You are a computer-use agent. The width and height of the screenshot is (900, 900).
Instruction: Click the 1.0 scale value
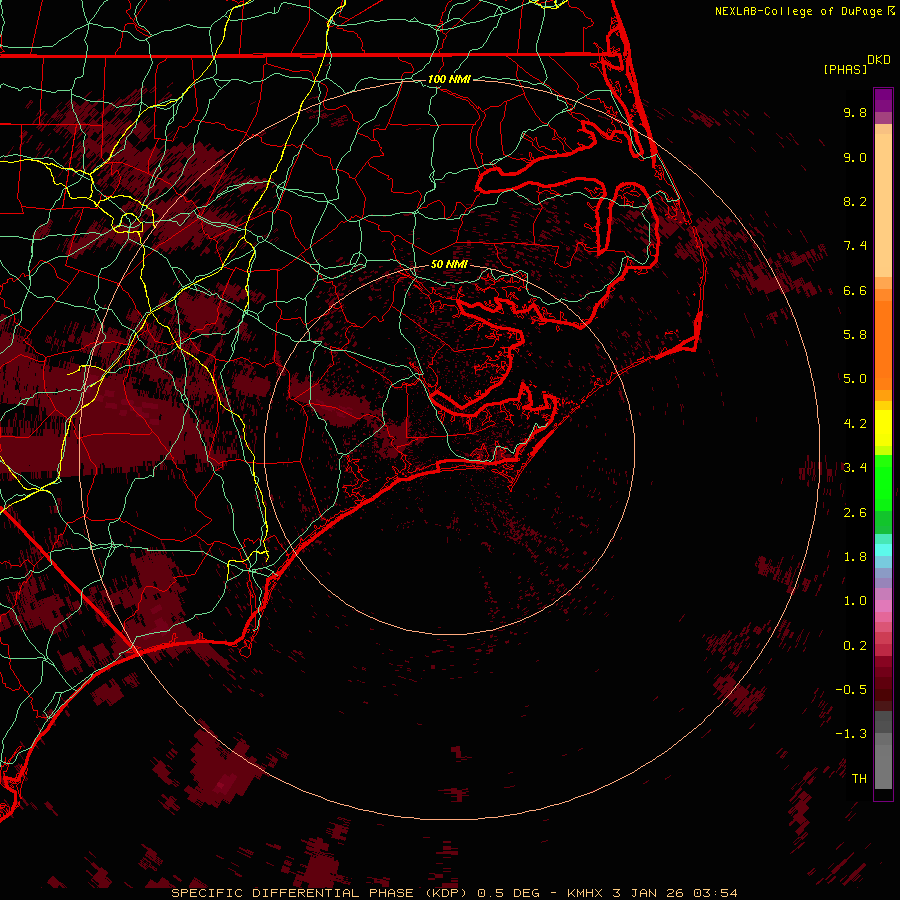855,601
